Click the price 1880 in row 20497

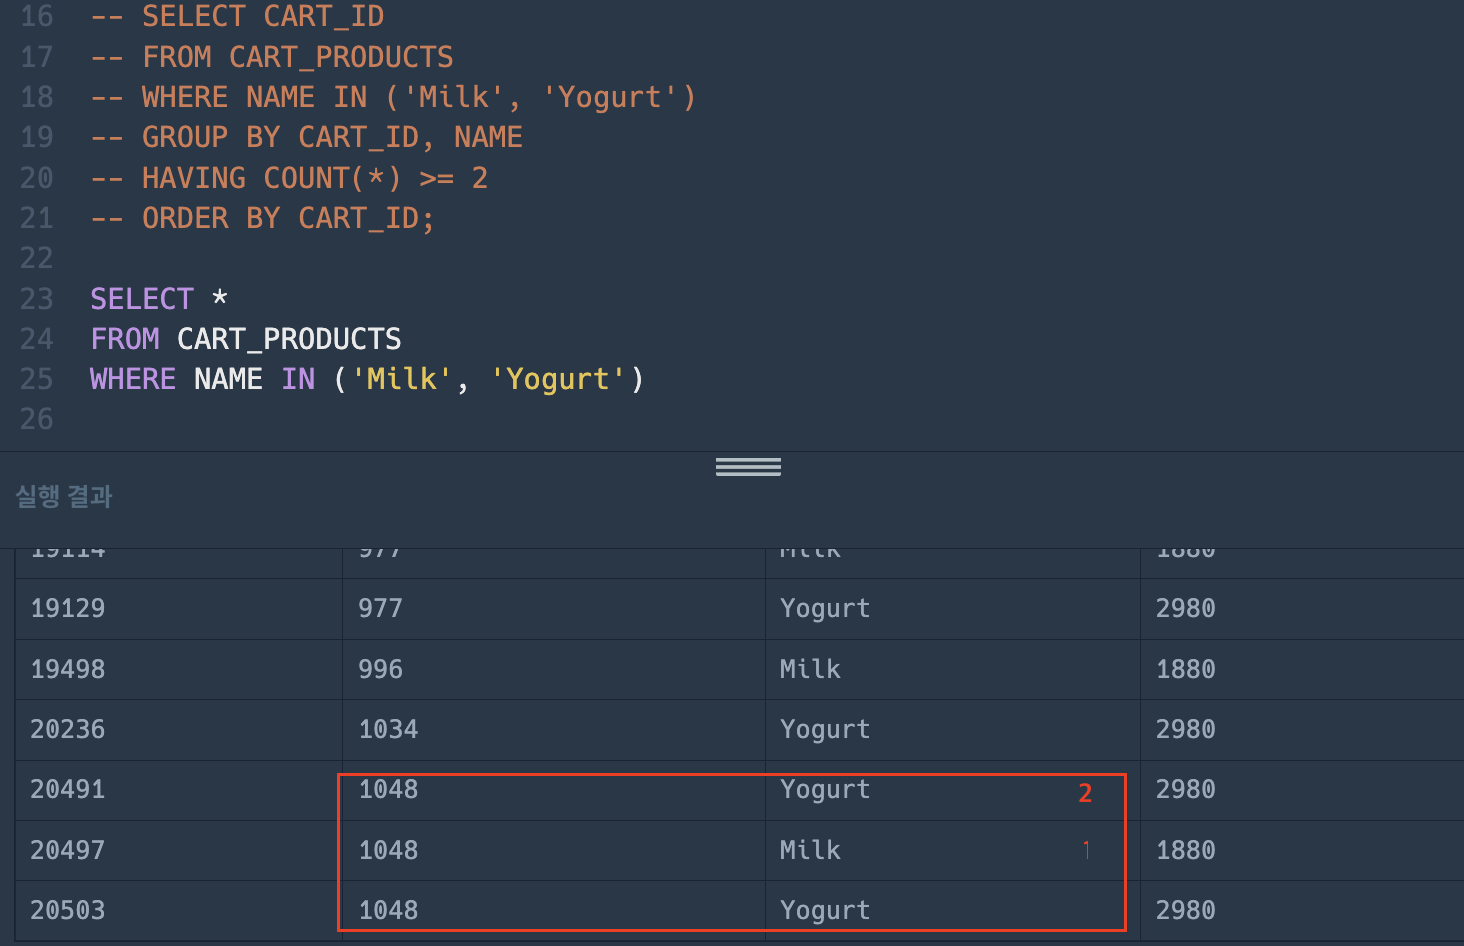[x=1185, y=850]
